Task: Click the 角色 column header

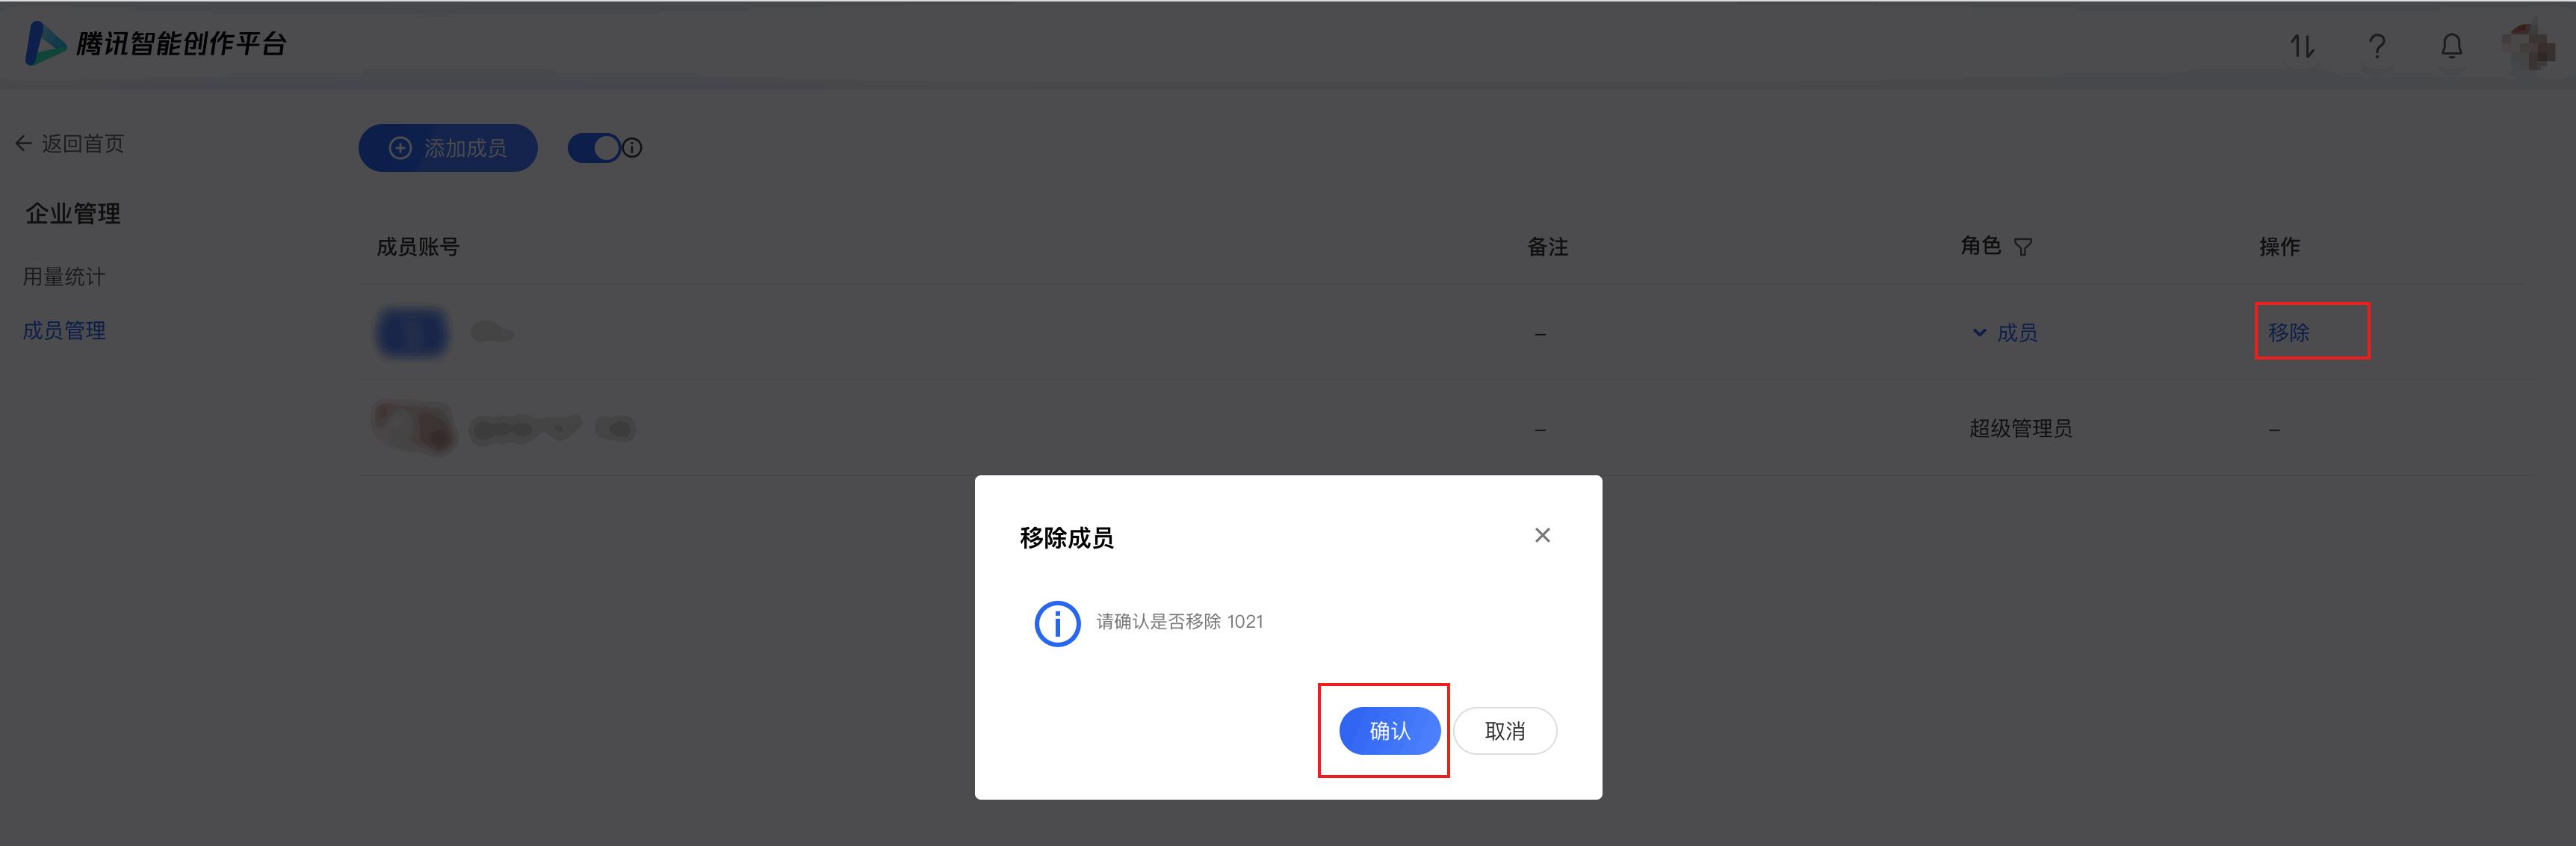Action: tap(1980, 246)
